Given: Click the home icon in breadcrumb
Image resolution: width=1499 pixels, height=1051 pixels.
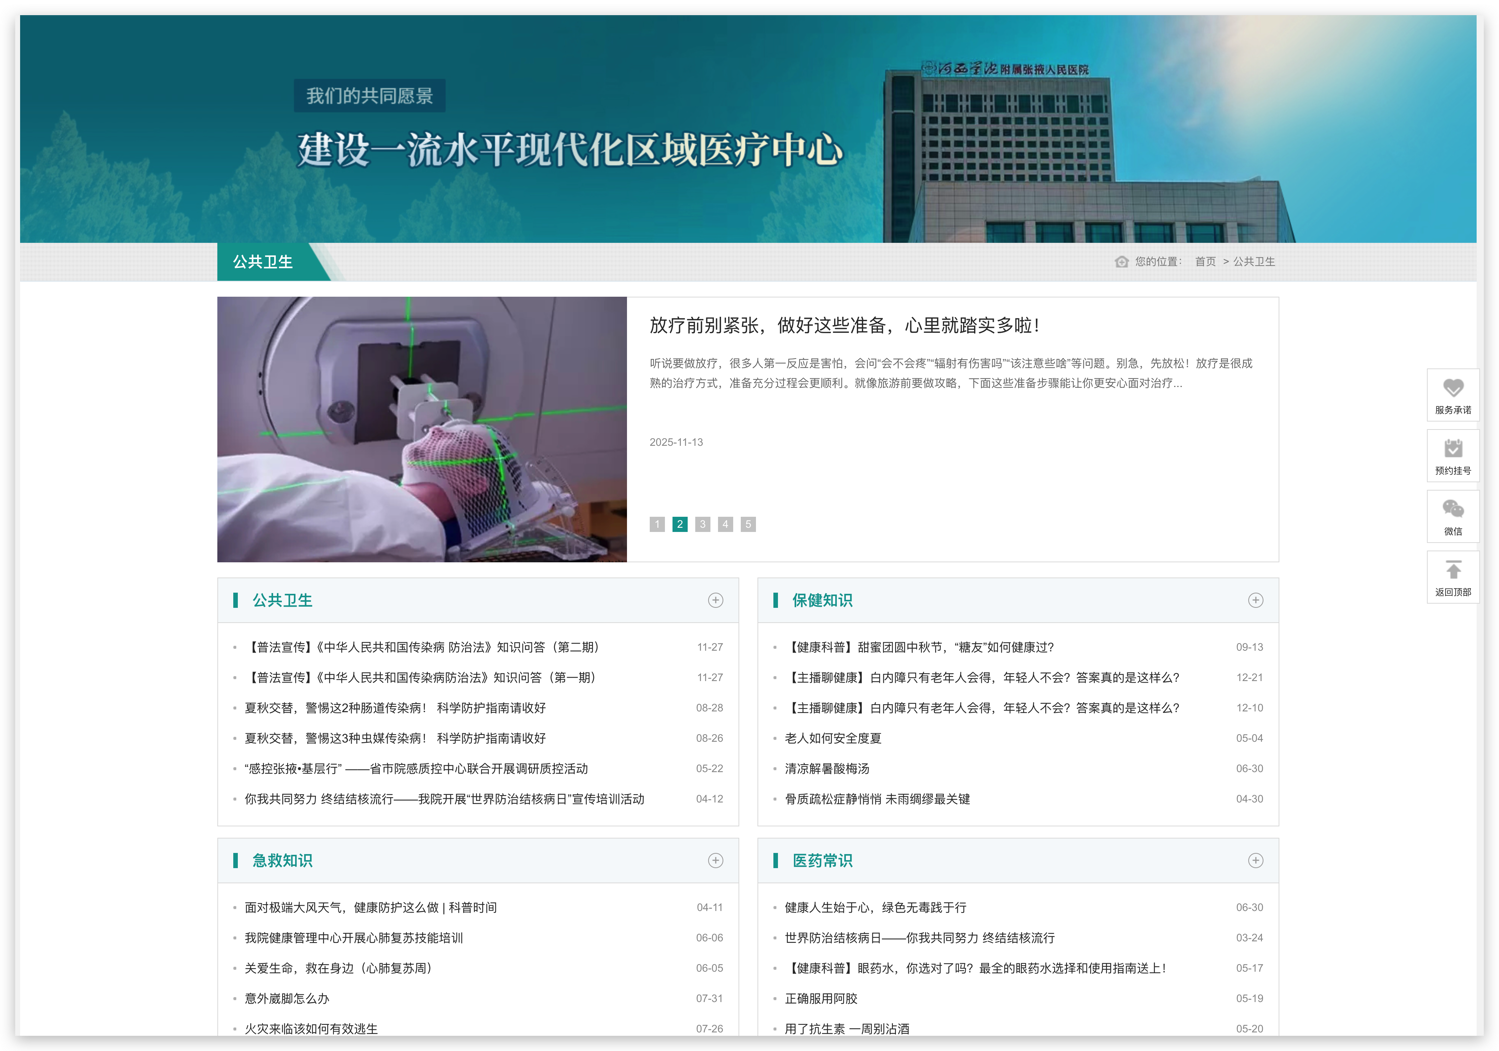Looking at the screenshot, I should (x=1121, y=262).
